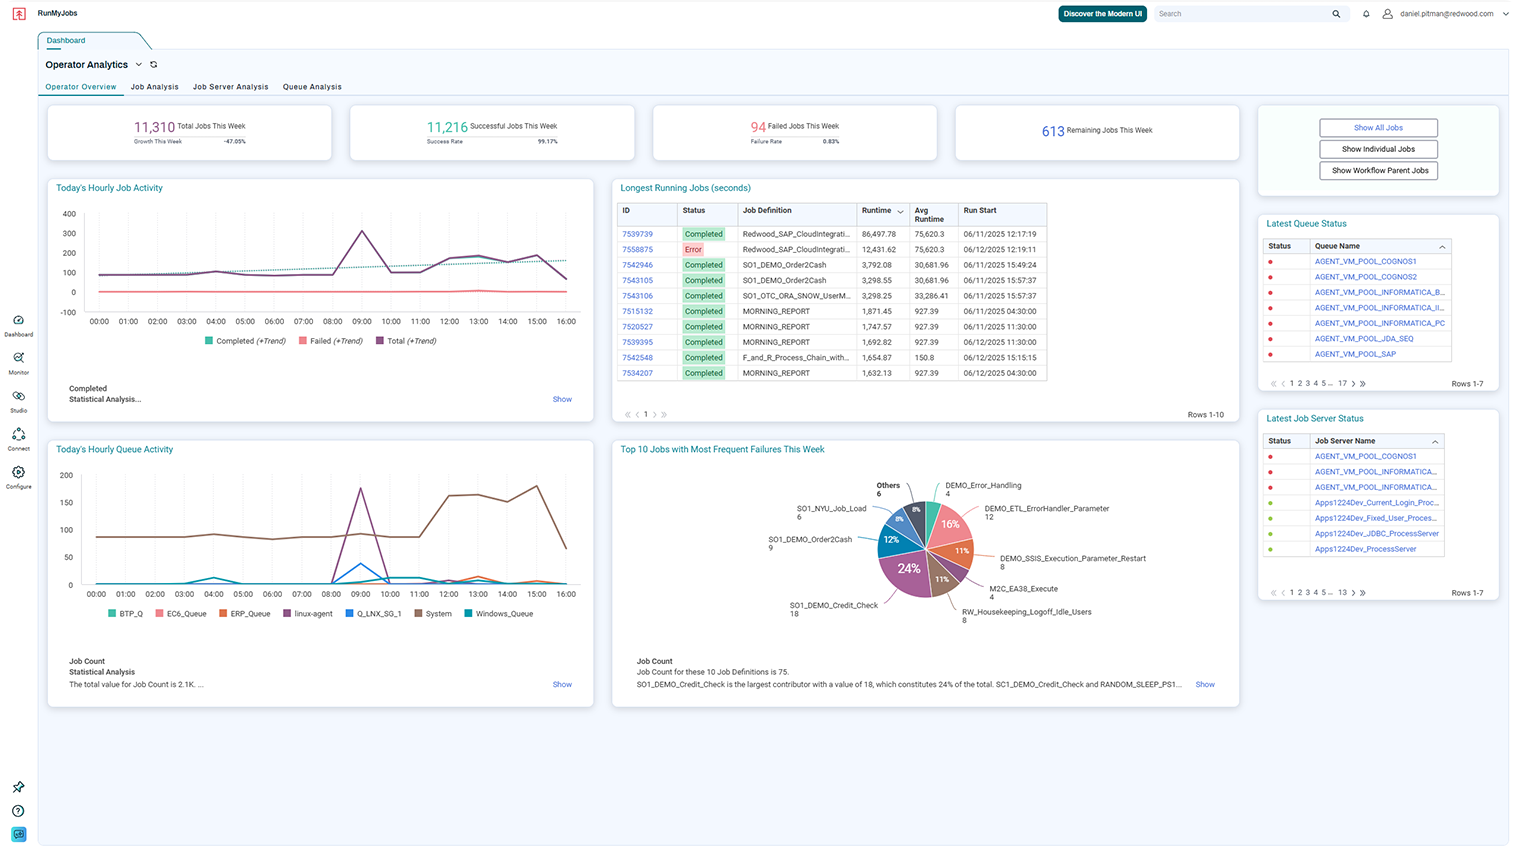The height and width of the screenshot is (855, 1520).
Task: Click the refresh icon beside Operator Analytics
Action: 154,65
